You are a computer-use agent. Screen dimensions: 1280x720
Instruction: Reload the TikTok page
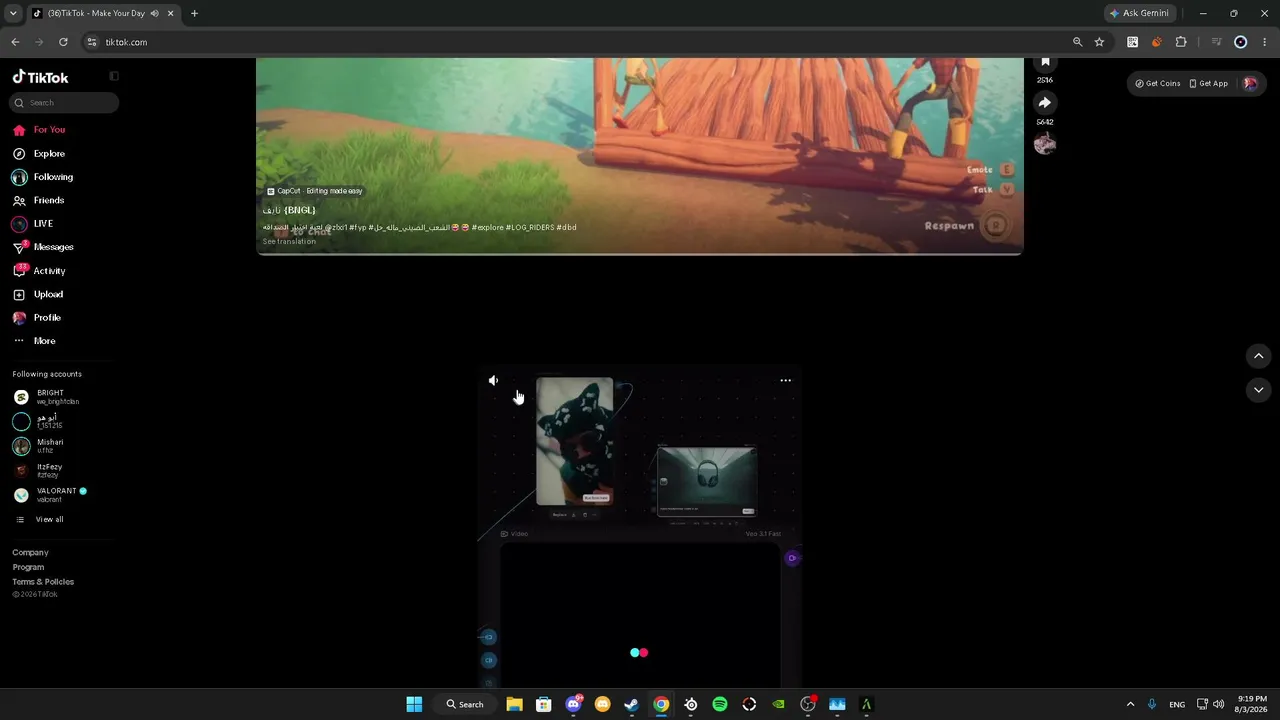(63, 42)
